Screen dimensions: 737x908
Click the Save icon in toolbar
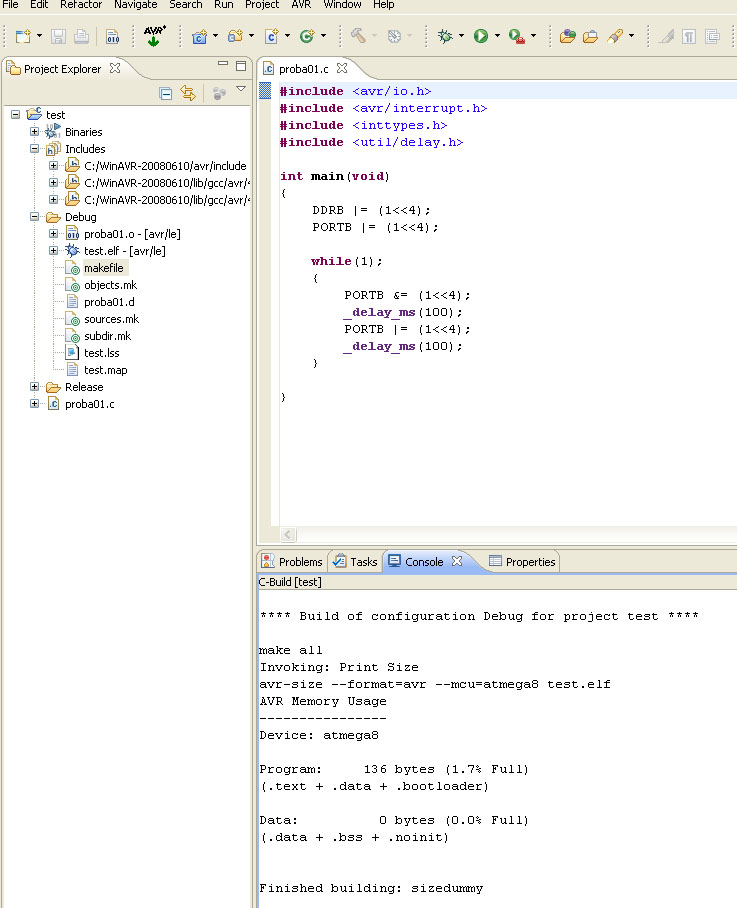pyautogui.click(x=58, y=36)
